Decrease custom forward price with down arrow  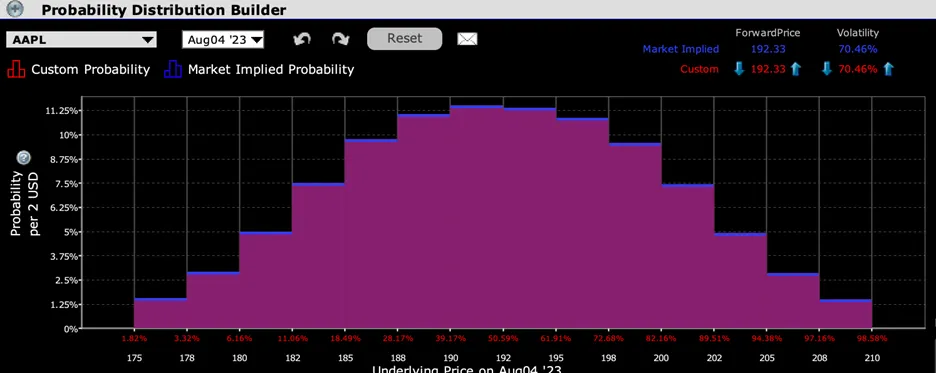click(x=739, y=69)
